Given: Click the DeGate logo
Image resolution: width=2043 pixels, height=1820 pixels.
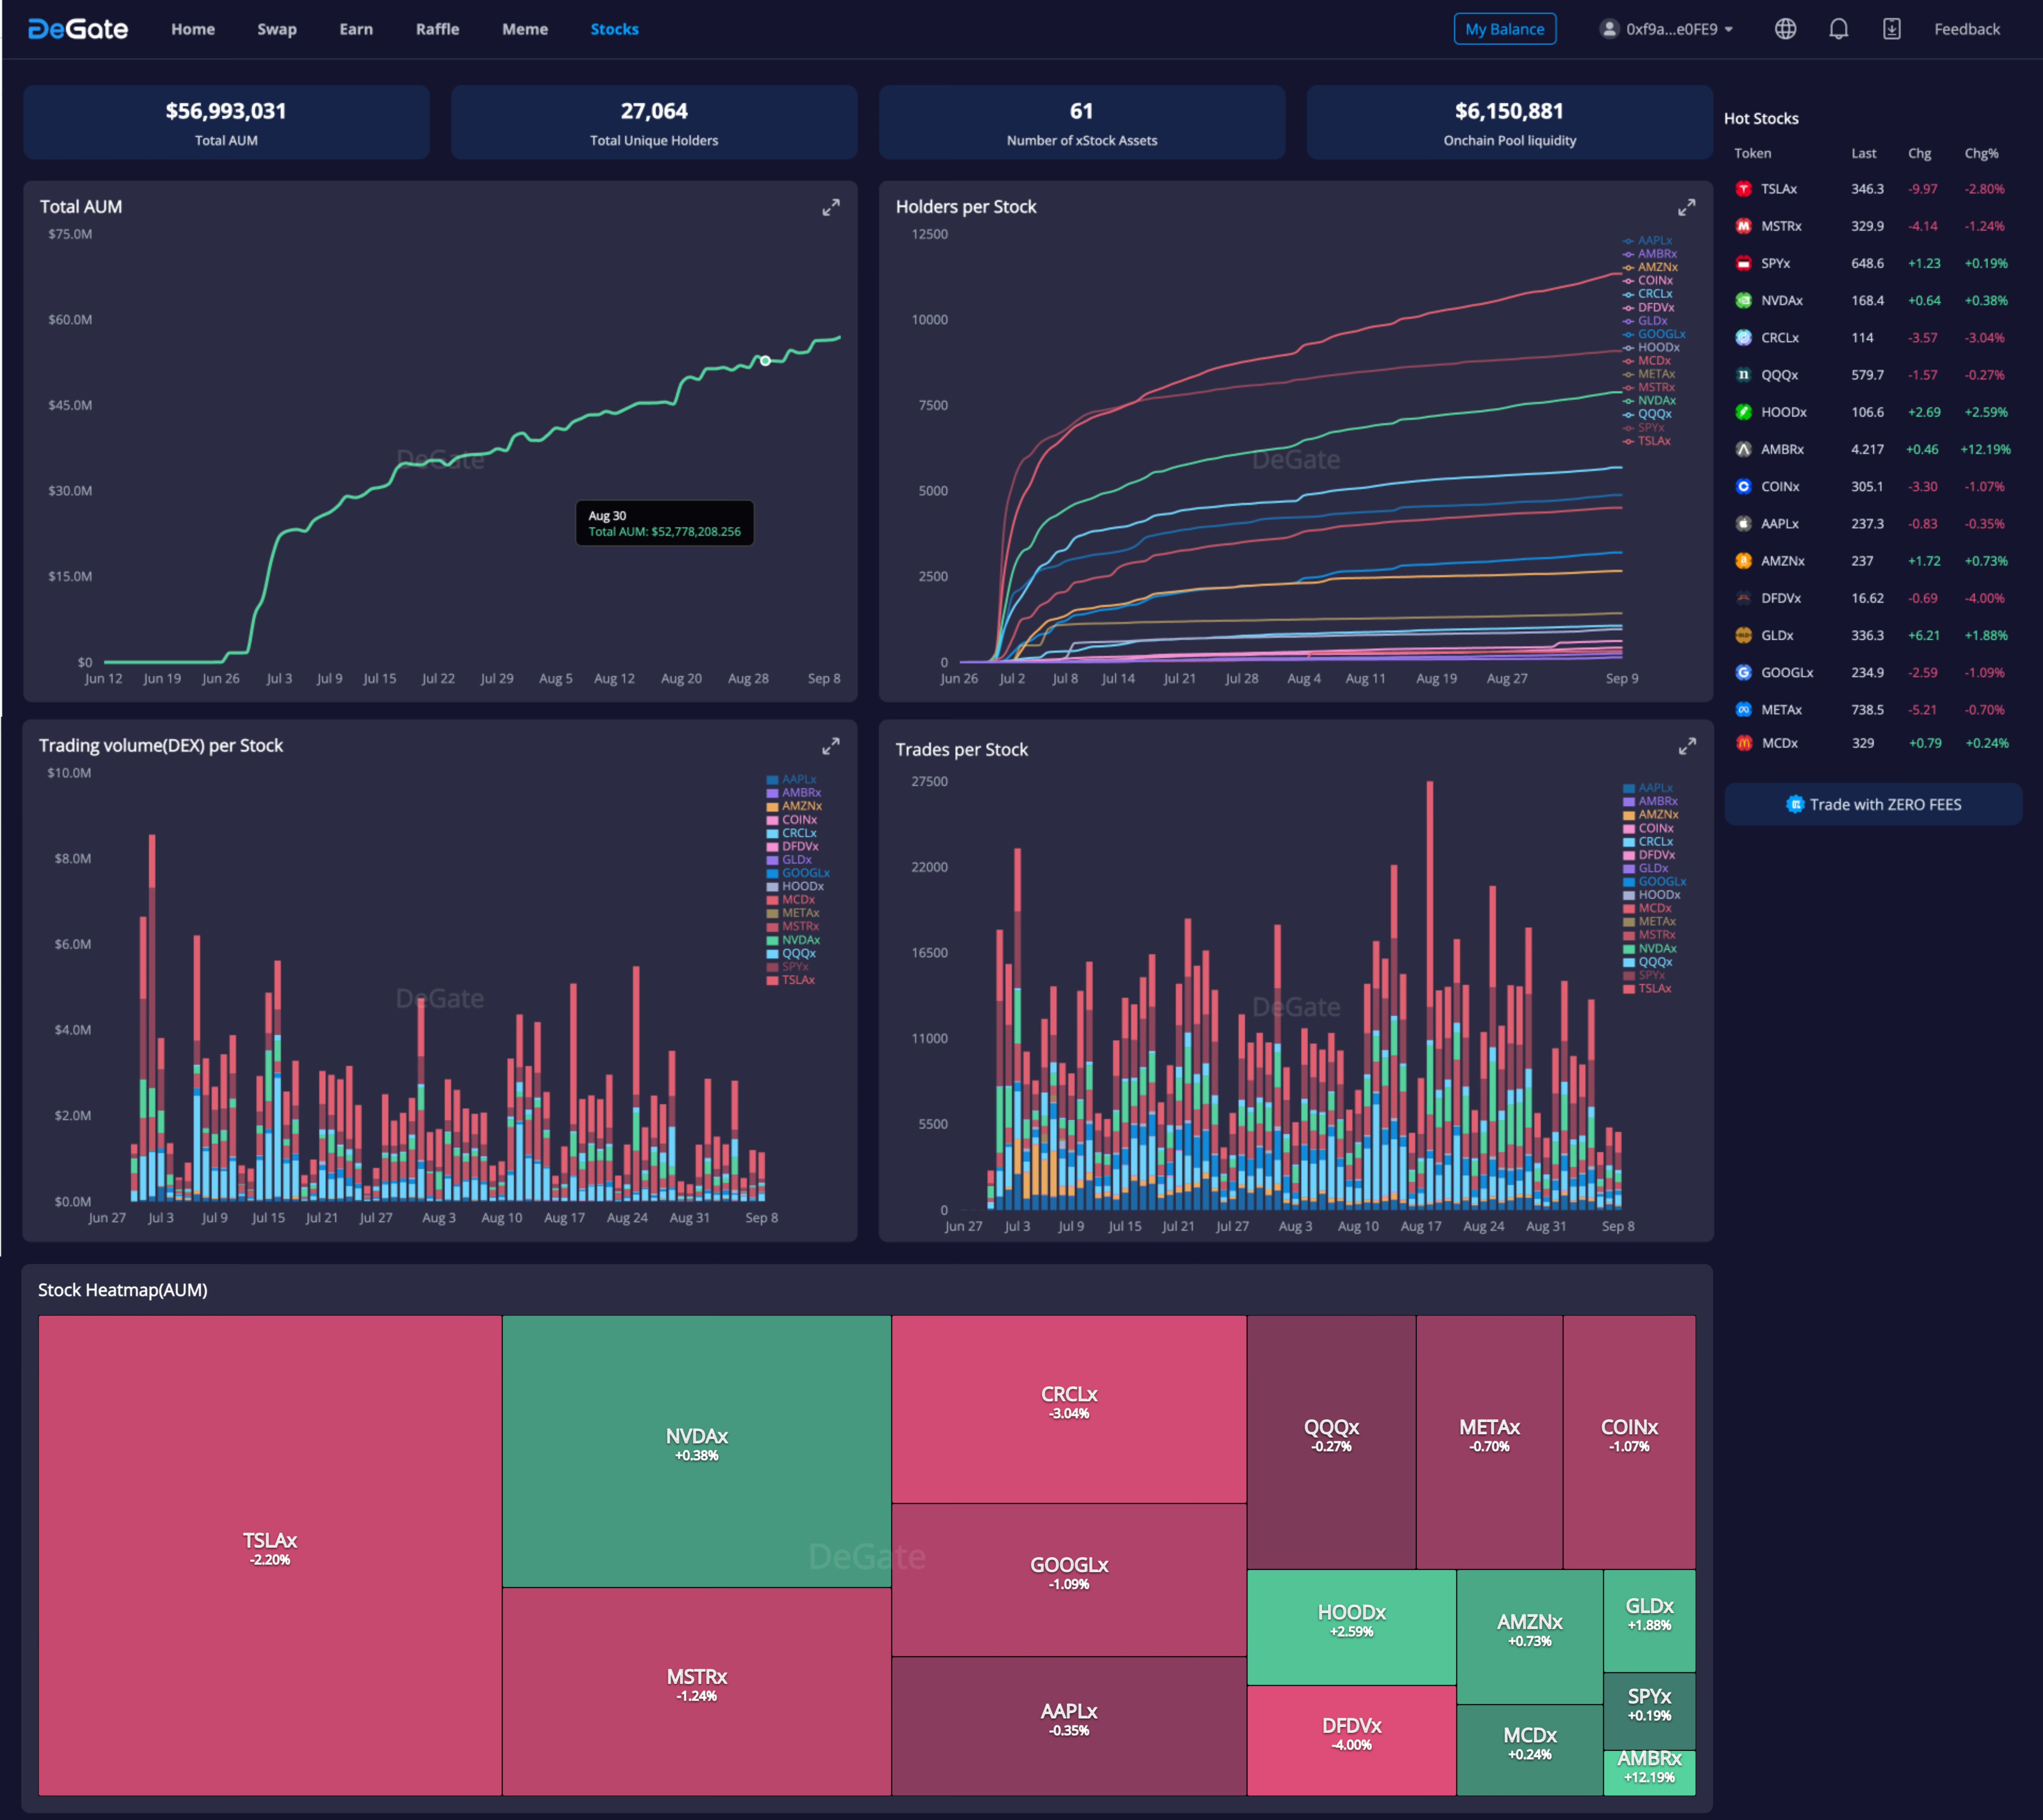Looking at the screenshot, I should click(78, 29).
